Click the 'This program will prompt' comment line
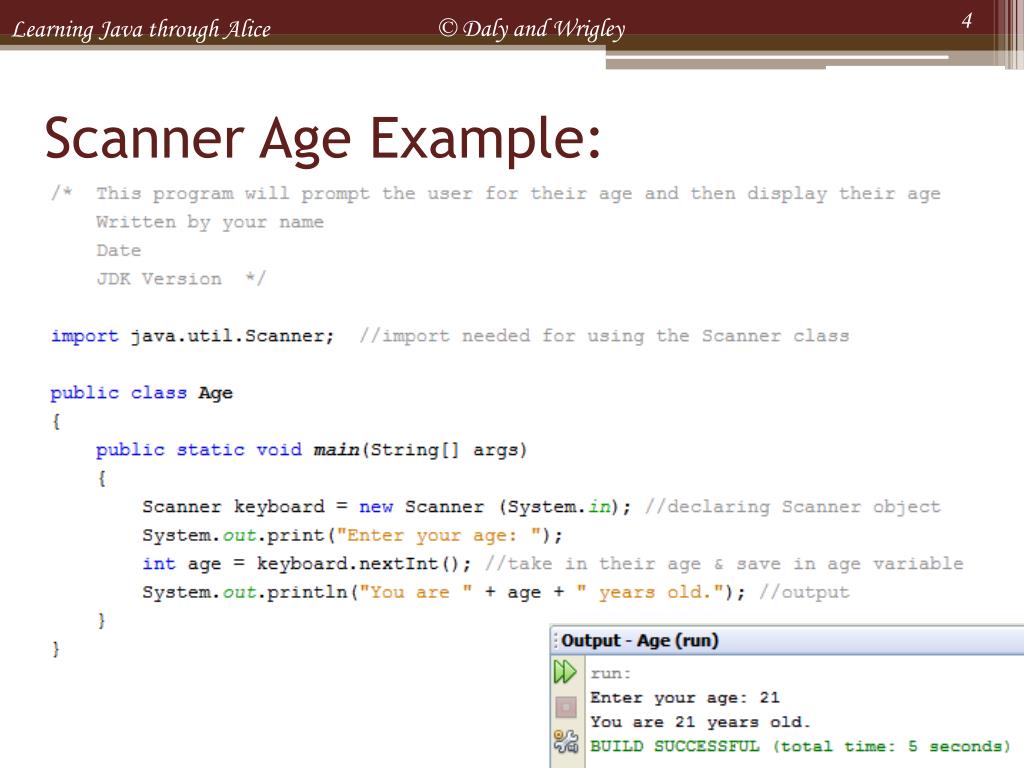The image size is (1024, 768). 496,193
